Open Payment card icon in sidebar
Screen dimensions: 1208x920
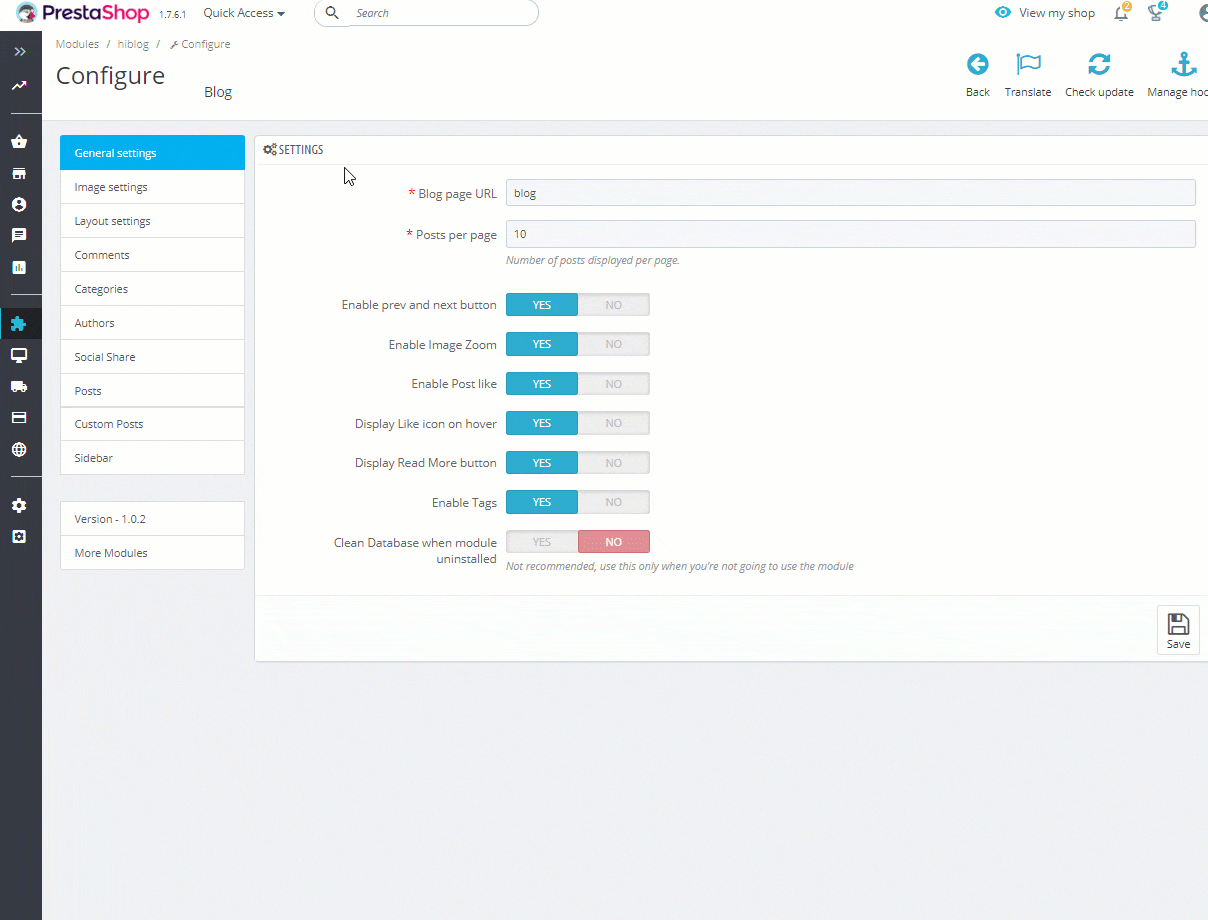pos(19,417)
